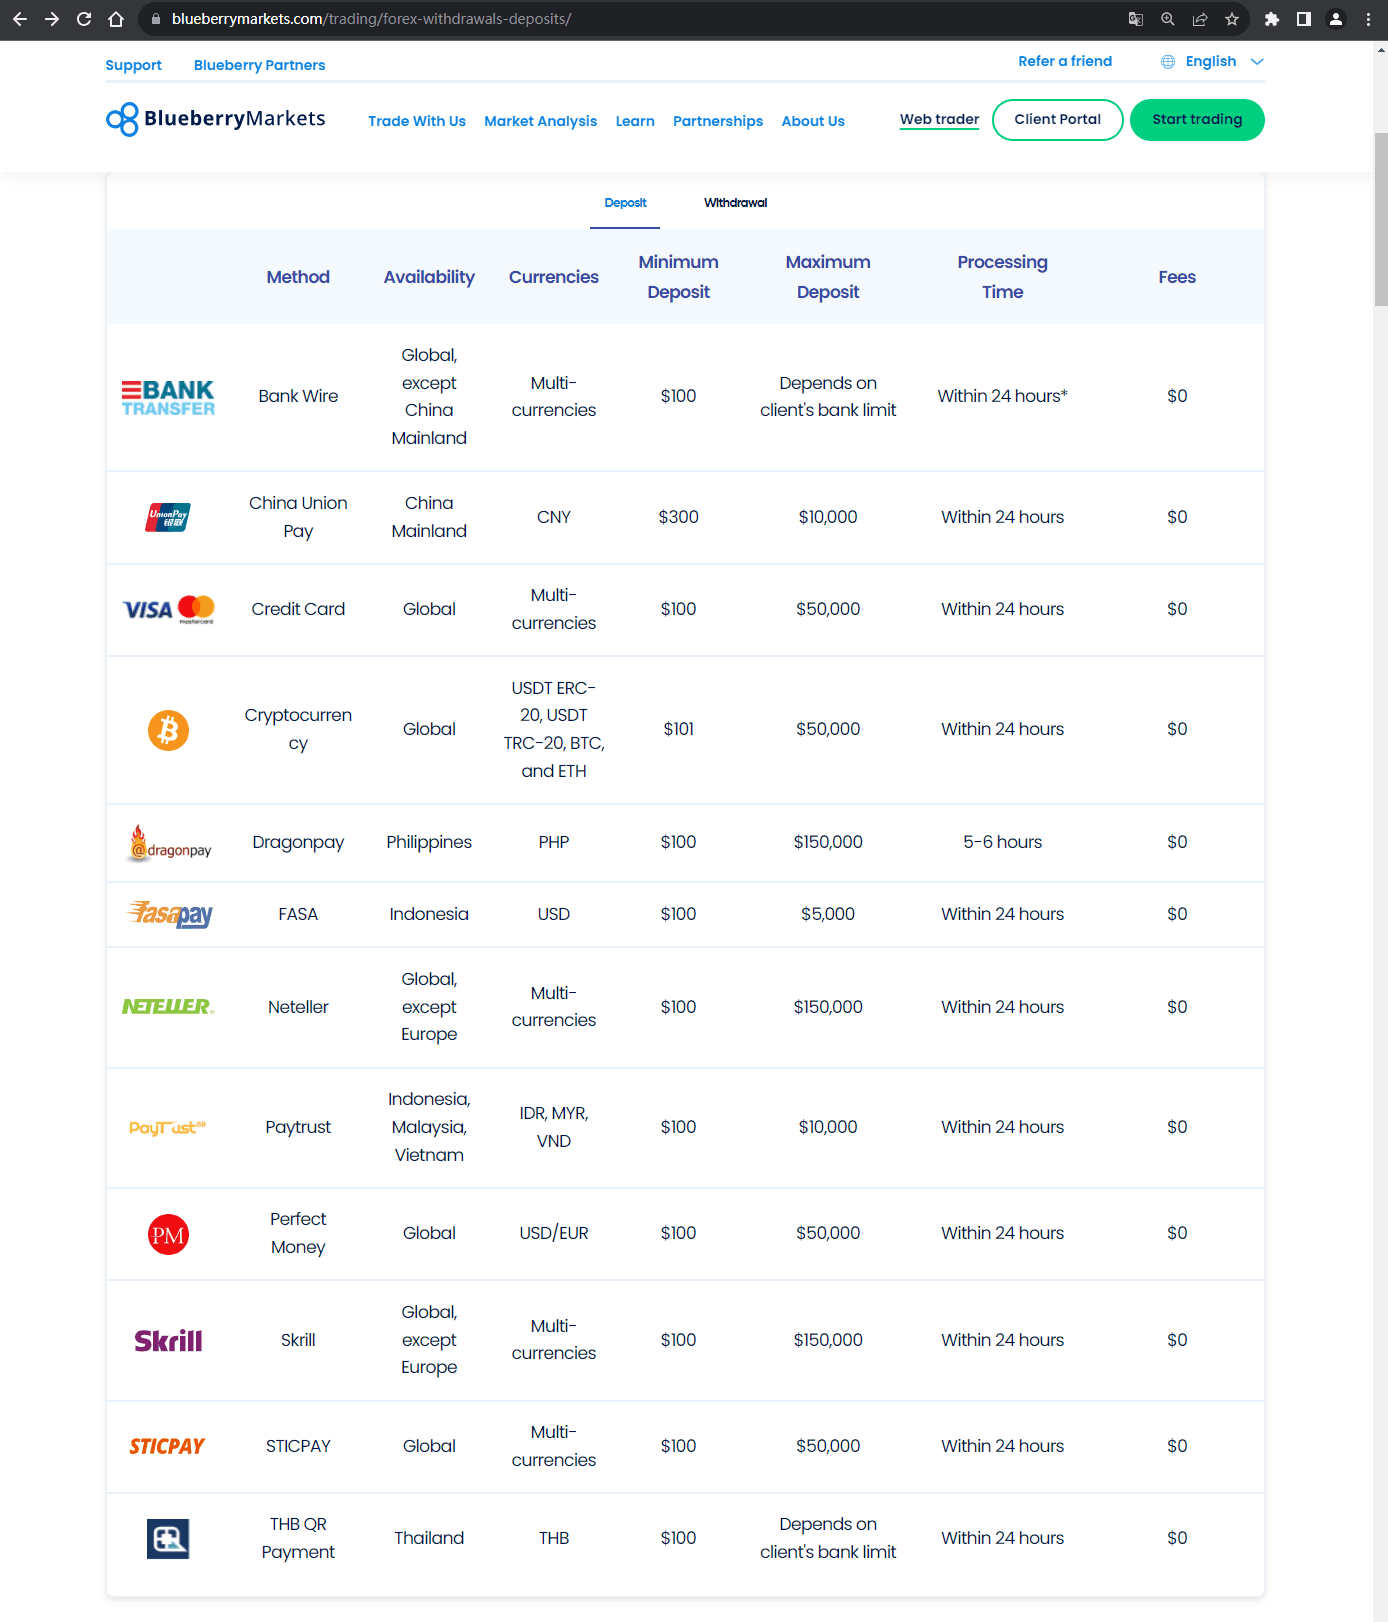Click the Minimum Deposit column header
Image resolution: width=1388 pixels, height=1622 pixels.
(x=678, y=277)
